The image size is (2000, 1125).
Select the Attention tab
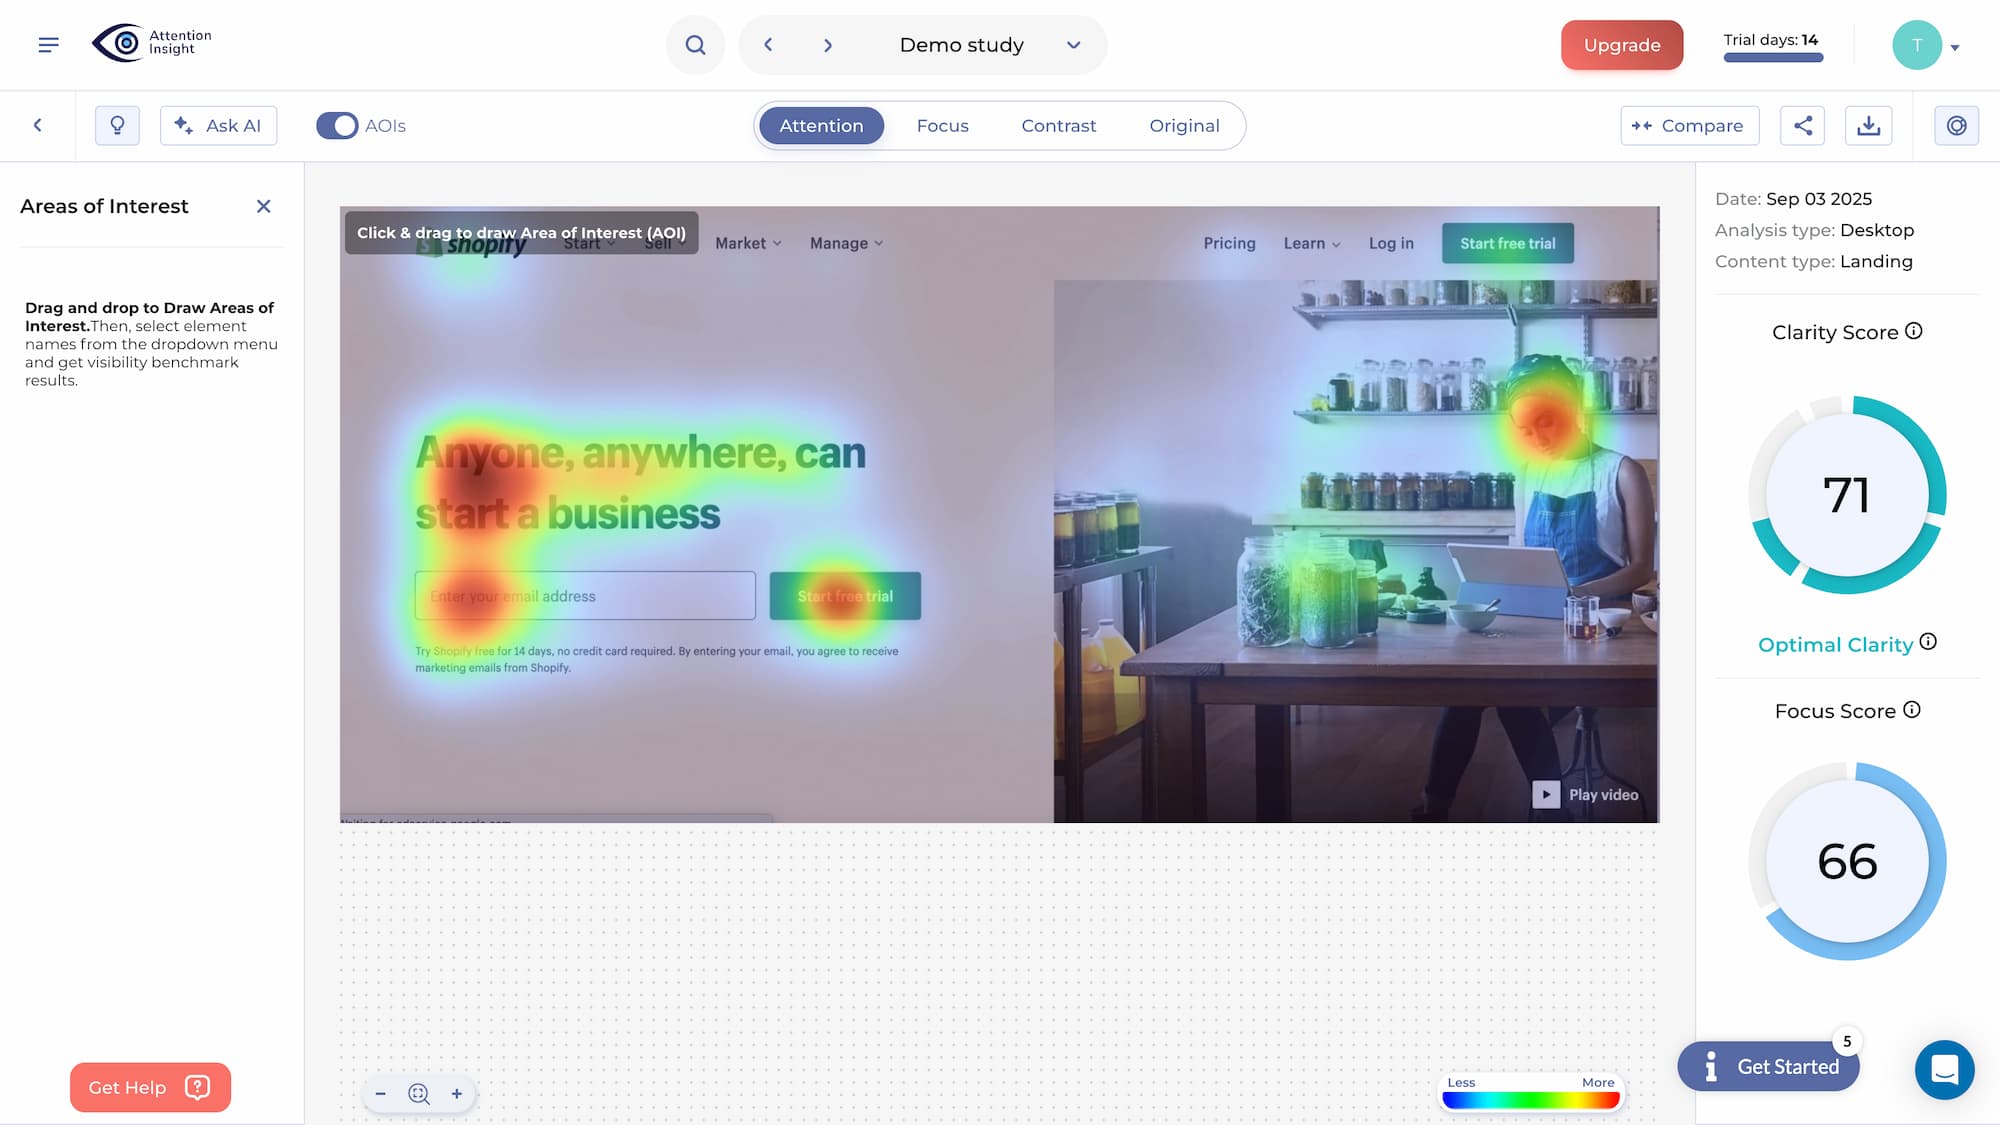point(821,126)
